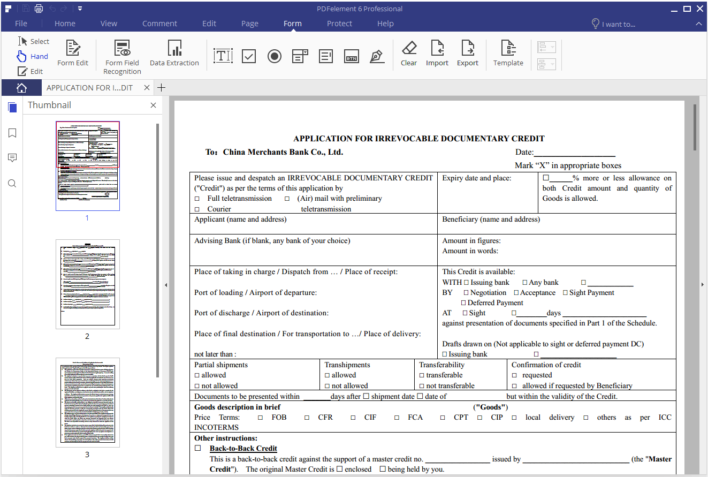Open the search panel in sidebar
The image size is (708, 477).
12,183
